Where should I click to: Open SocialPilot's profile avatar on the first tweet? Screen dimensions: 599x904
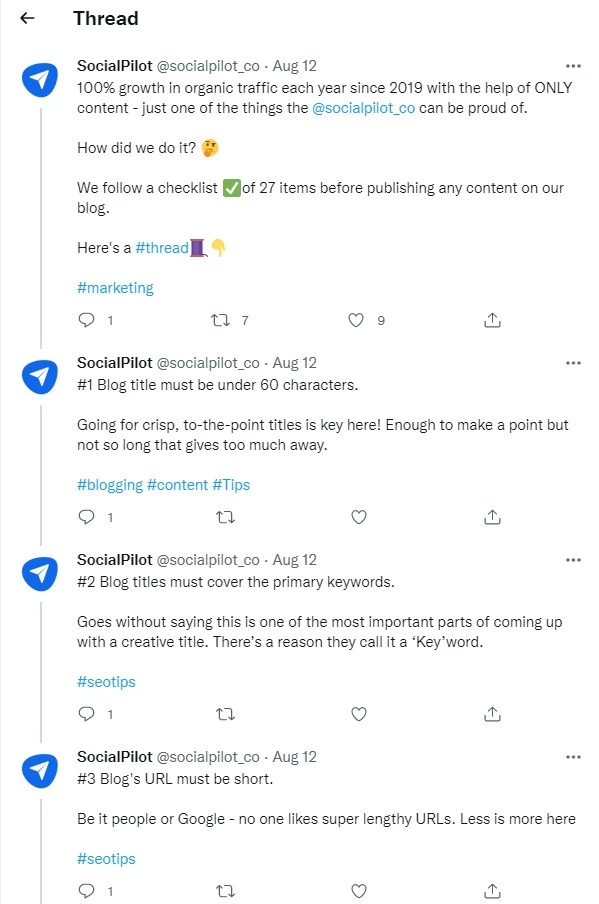[39, 79]
